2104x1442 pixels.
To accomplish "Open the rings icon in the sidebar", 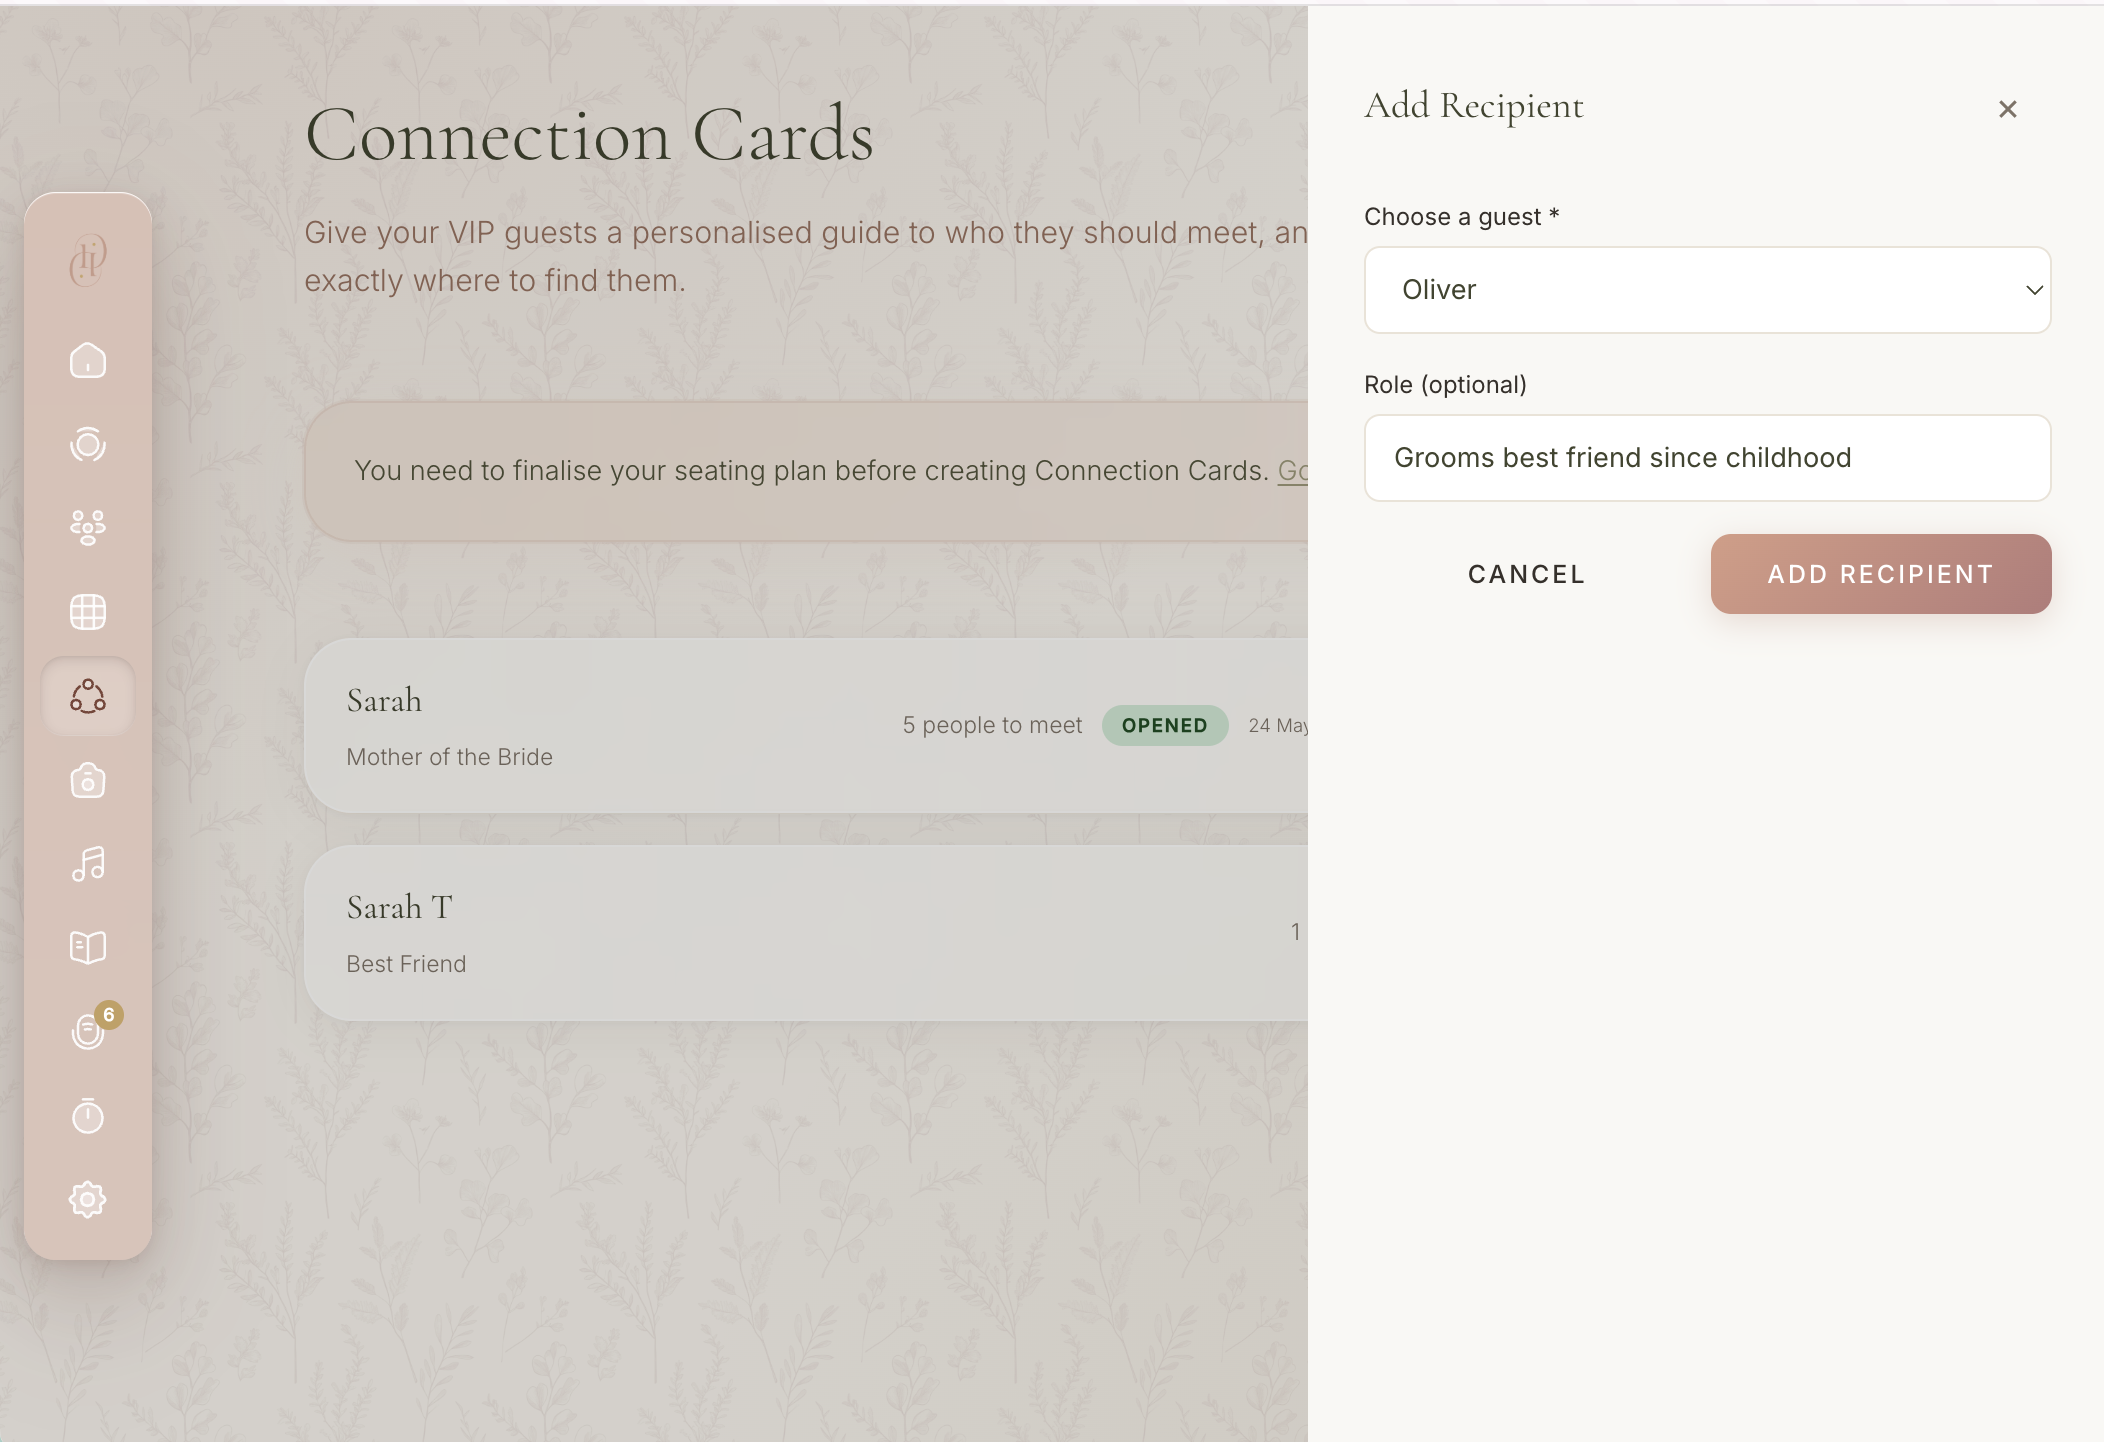I will pyautogui.click(x=88, y=444).
